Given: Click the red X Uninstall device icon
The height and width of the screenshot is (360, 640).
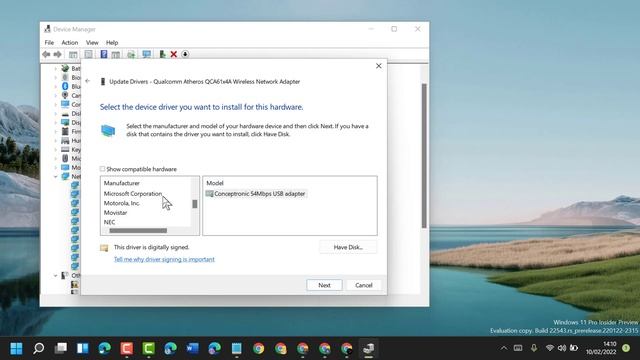Looking at the screenshot, I should [x=173, y=54].
